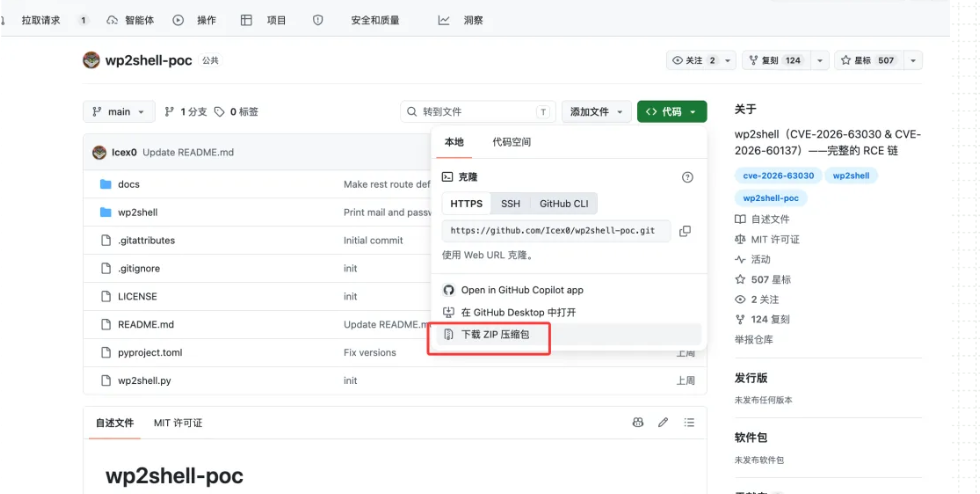This screenshot has width=980, height=494.
Task: Open the 操作 tab
Action: click(x=195, y=20)
